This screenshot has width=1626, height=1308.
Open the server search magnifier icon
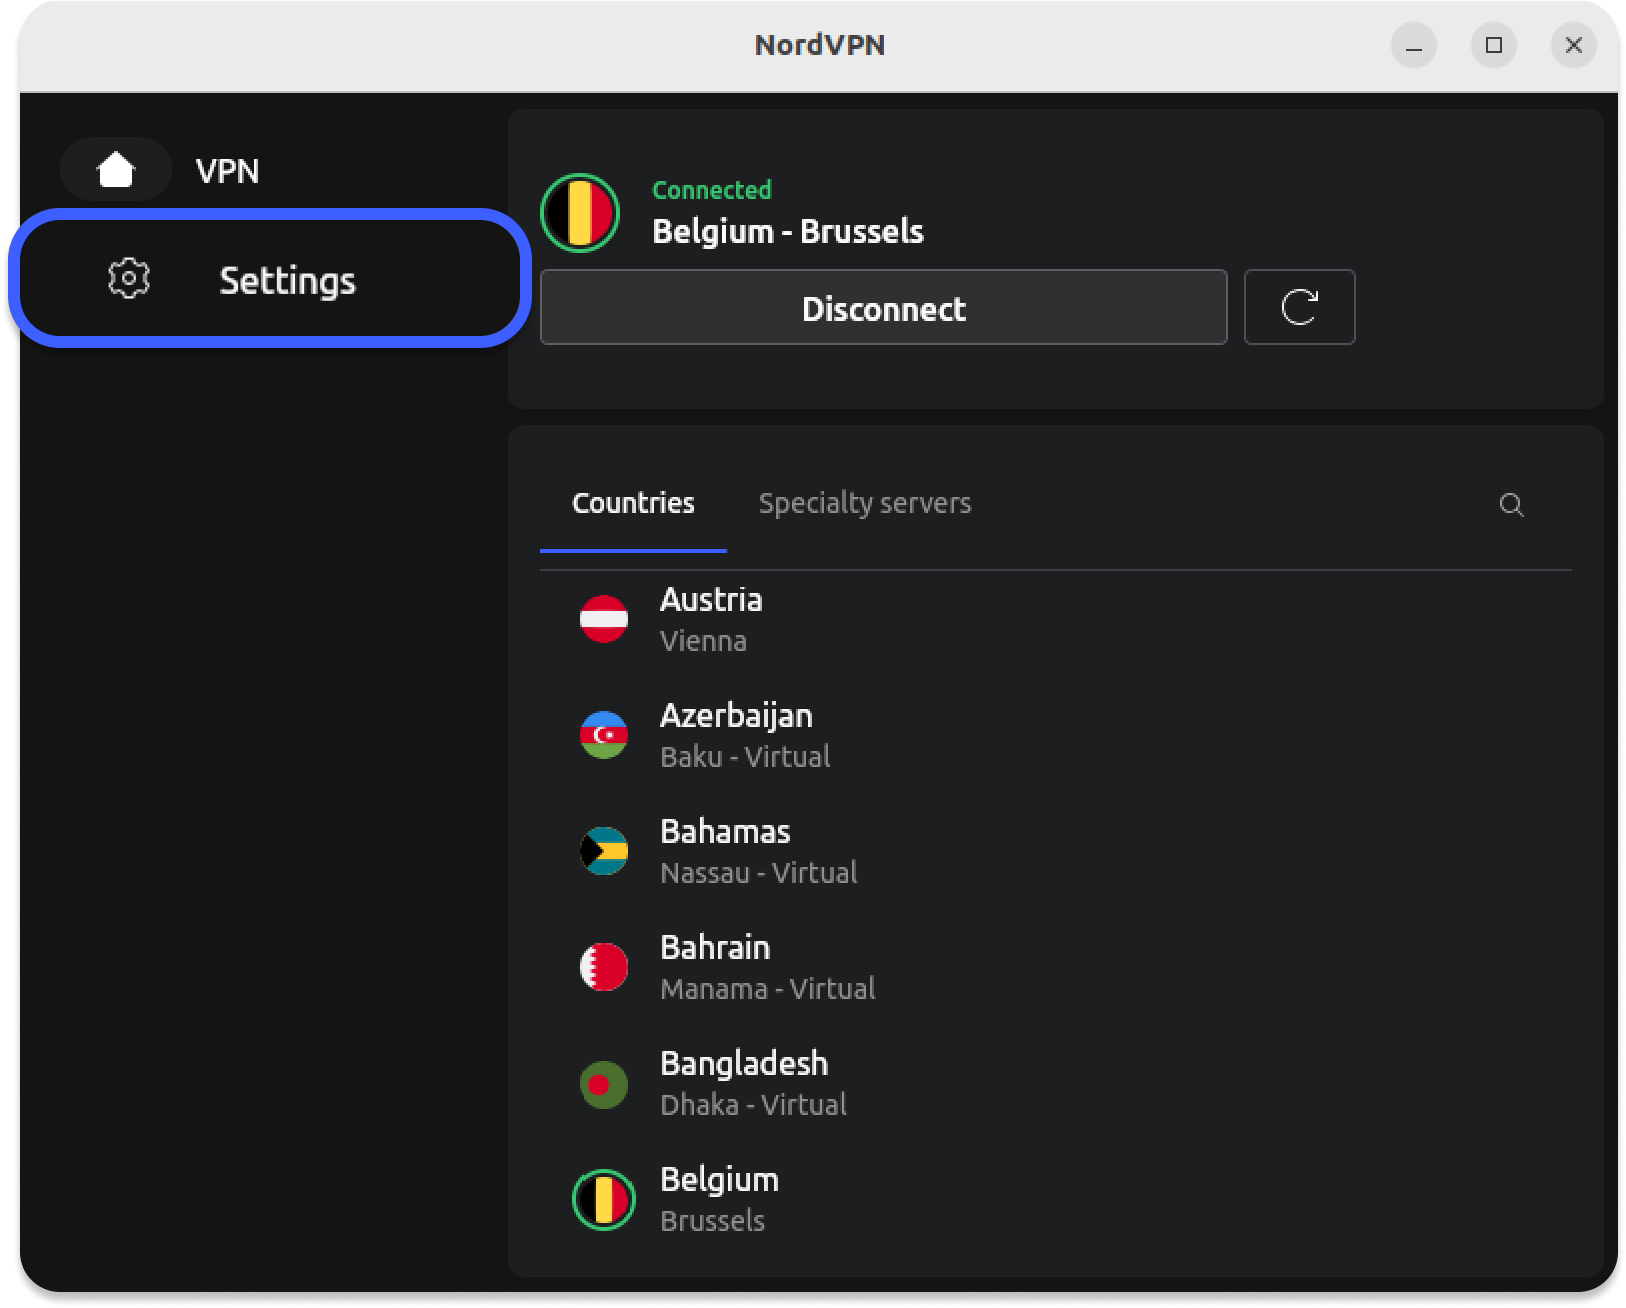[x=1511, y=505]
